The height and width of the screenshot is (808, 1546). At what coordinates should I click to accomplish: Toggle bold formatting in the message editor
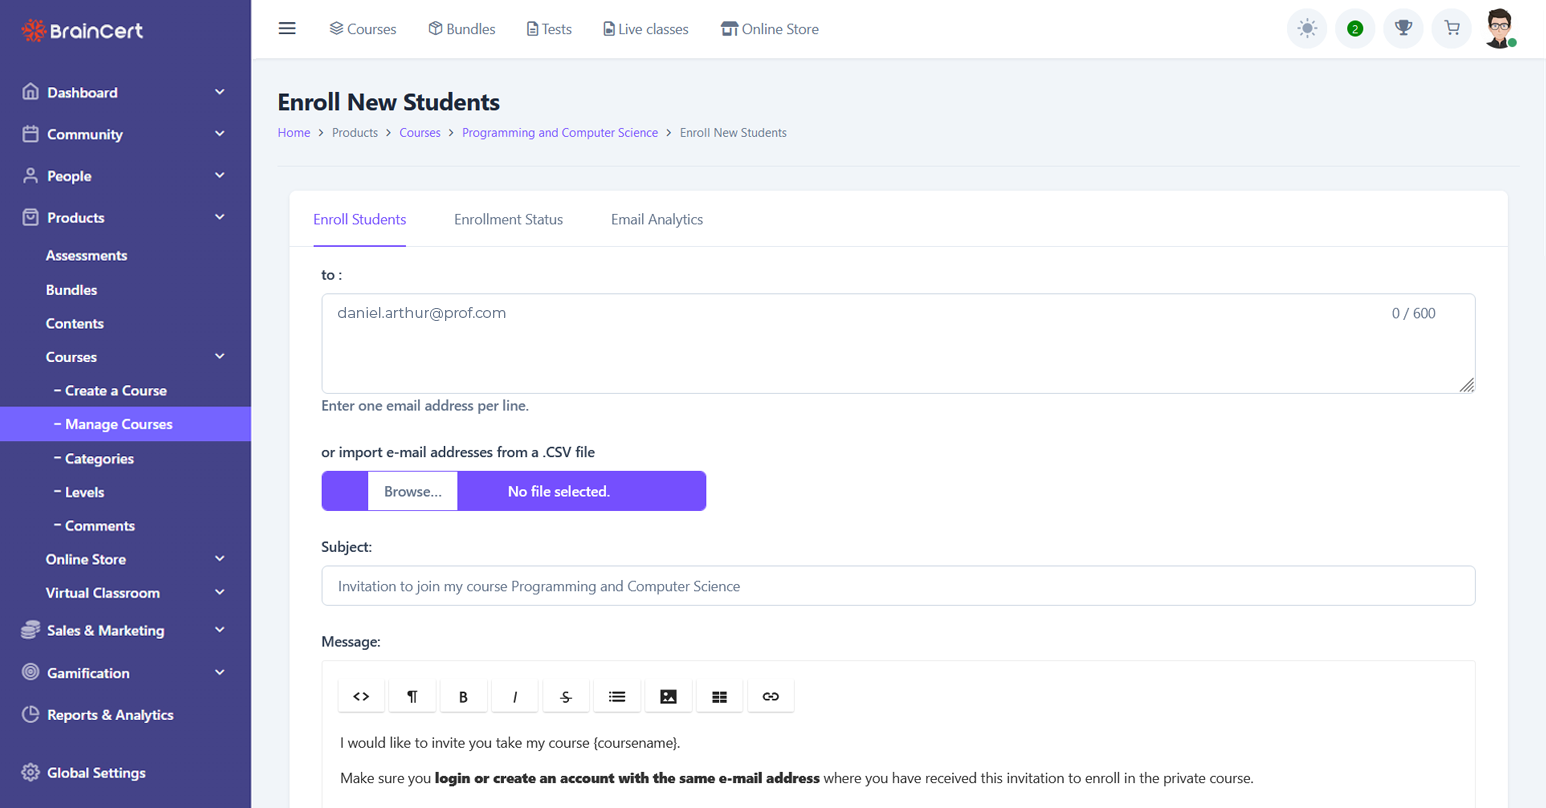pyautogui.click(x=463, y=696)
